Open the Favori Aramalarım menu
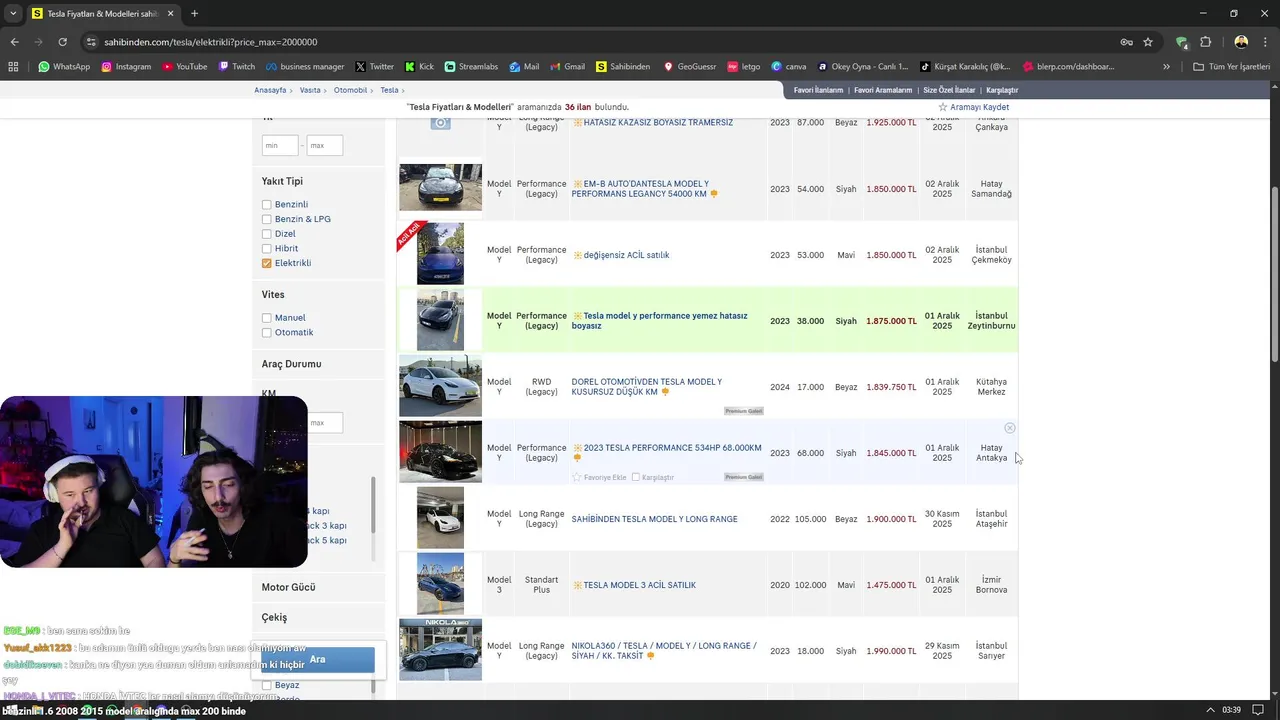 tap(883, 90)
